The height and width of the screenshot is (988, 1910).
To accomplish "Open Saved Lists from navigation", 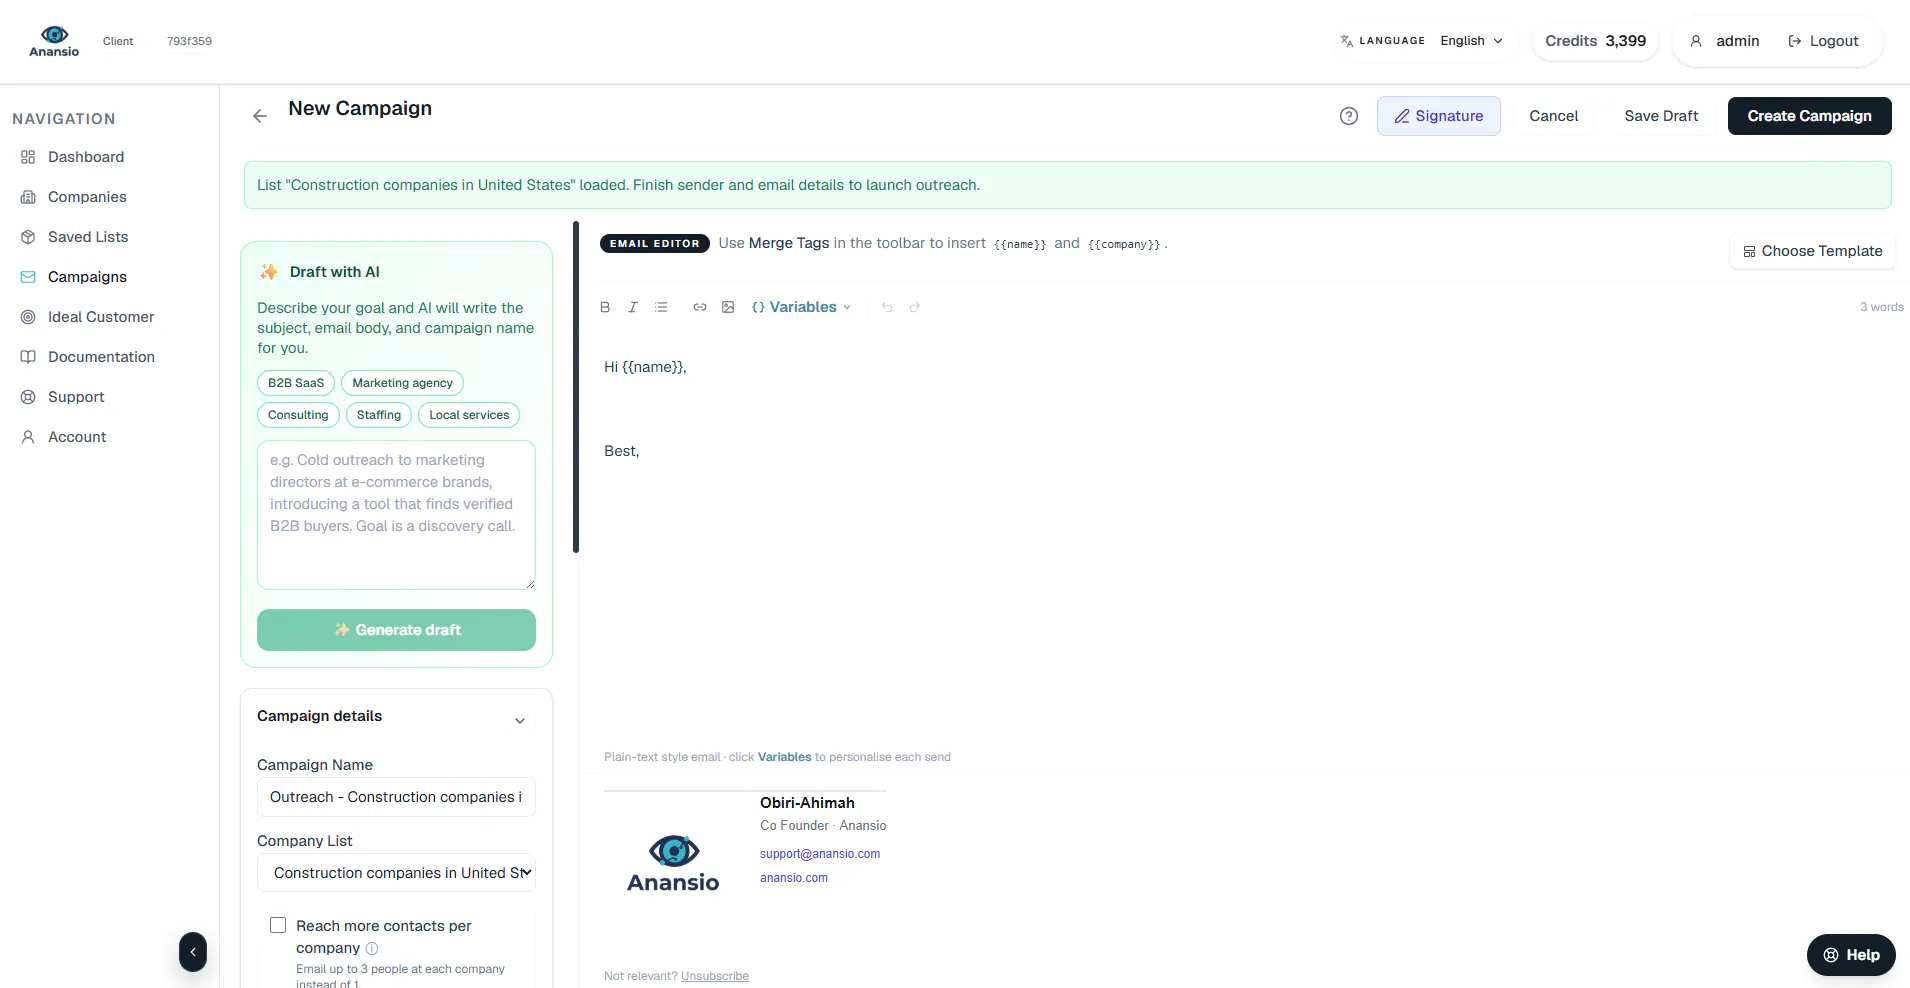I will [88, 237].
